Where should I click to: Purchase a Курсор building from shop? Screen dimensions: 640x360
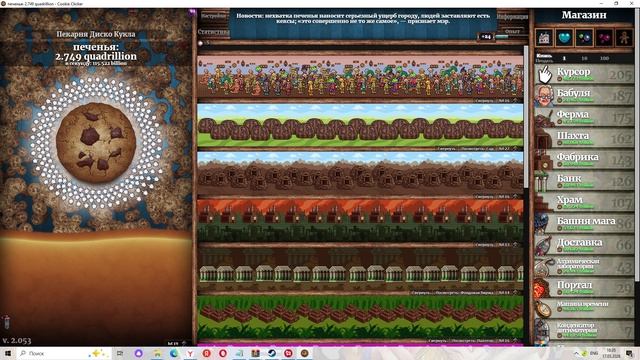tap(584, 74)
